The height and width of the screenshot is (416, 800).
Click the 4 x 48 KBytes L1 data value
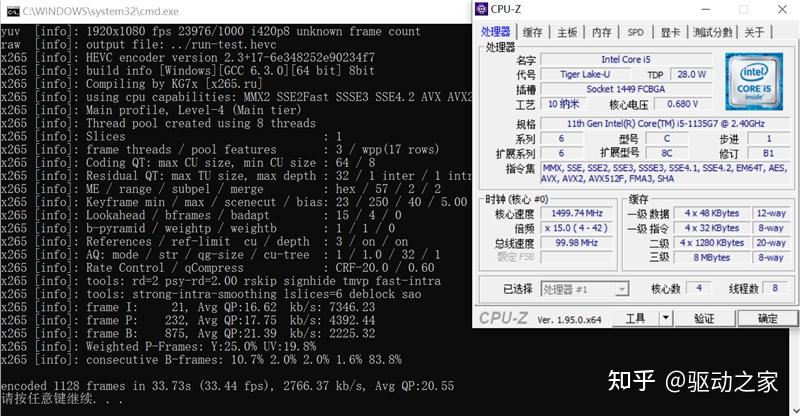click(x=712, y=213)
